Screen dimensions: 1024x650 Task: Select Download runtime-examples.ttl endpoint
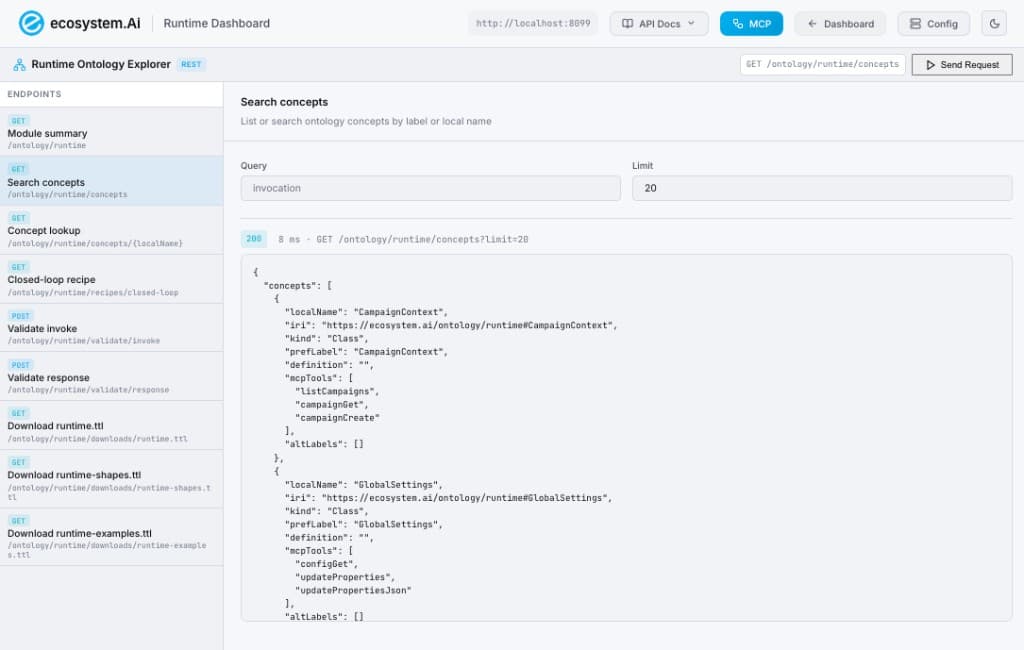click(112, 537)
